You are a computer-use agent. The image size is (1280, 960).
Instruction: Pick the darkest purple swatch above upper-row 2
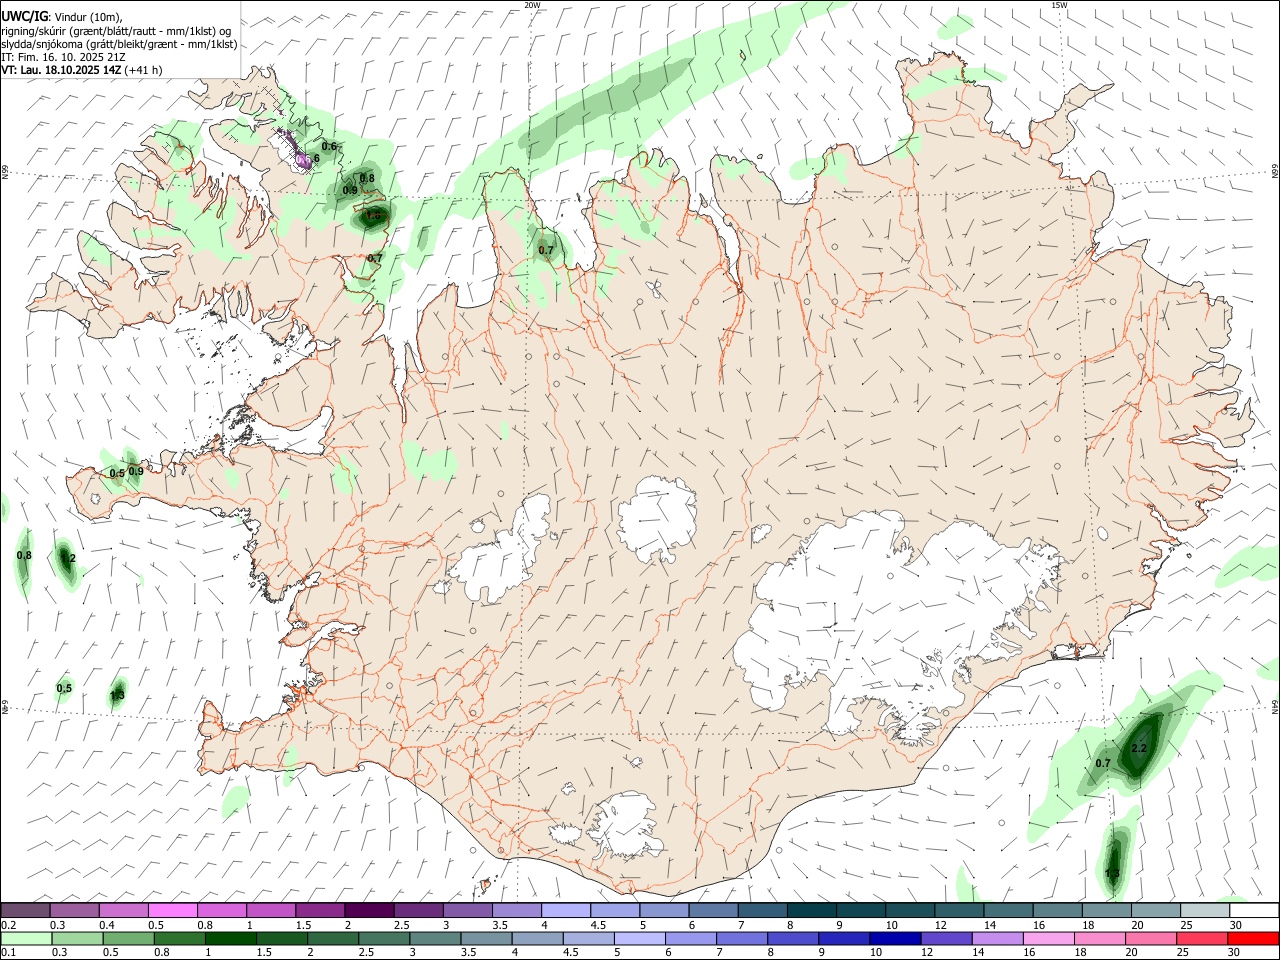click(x=369, y=911)
